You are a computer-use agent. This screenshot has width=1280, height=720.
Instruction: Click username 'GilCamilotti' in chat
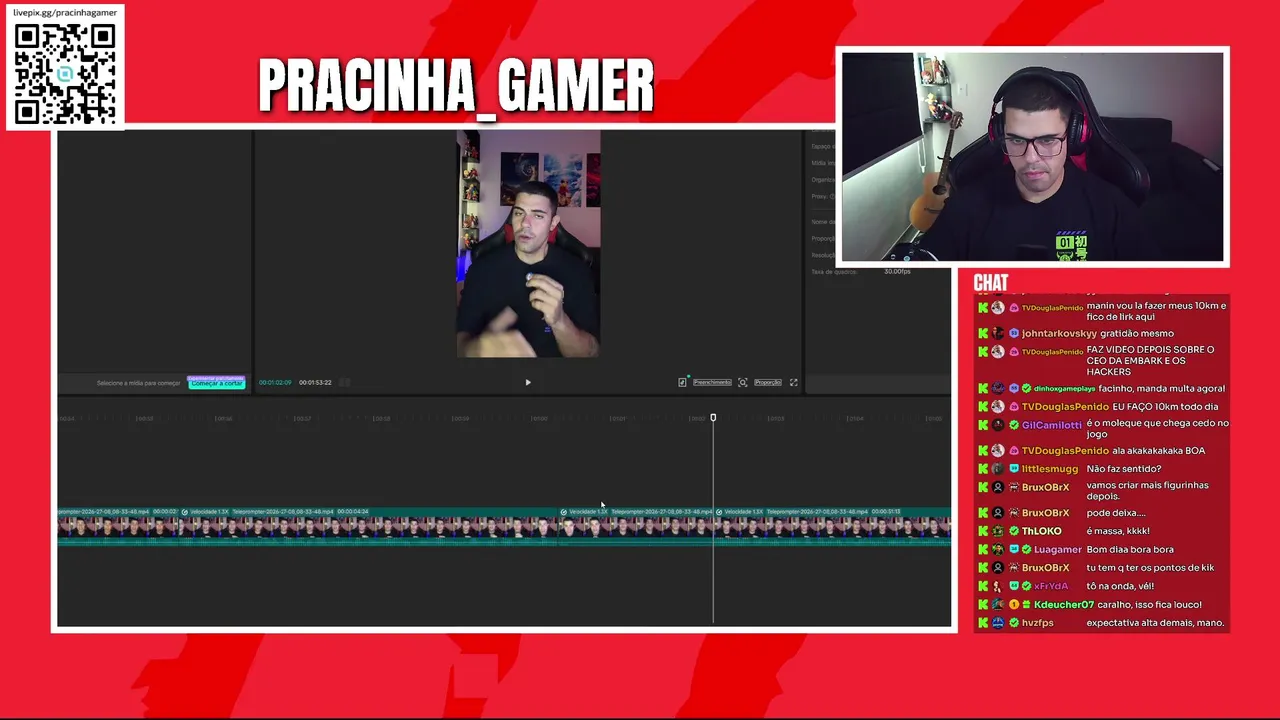pyautogui.click(x=1052, y=425)
